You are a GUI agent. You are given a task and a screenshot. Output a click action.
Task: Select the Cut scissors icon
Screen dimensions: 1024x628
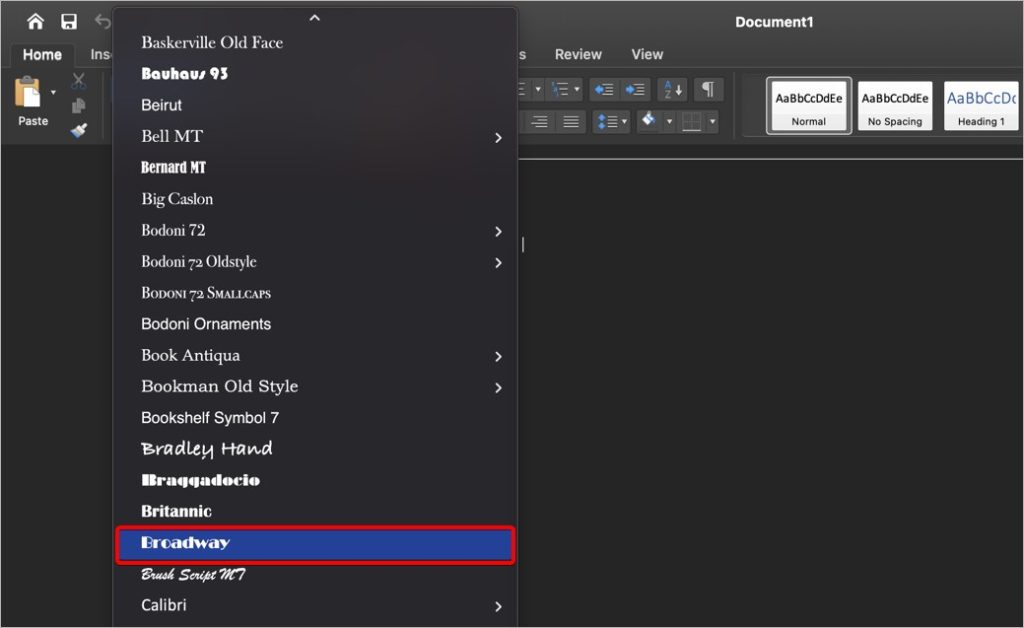coord(78,80)
